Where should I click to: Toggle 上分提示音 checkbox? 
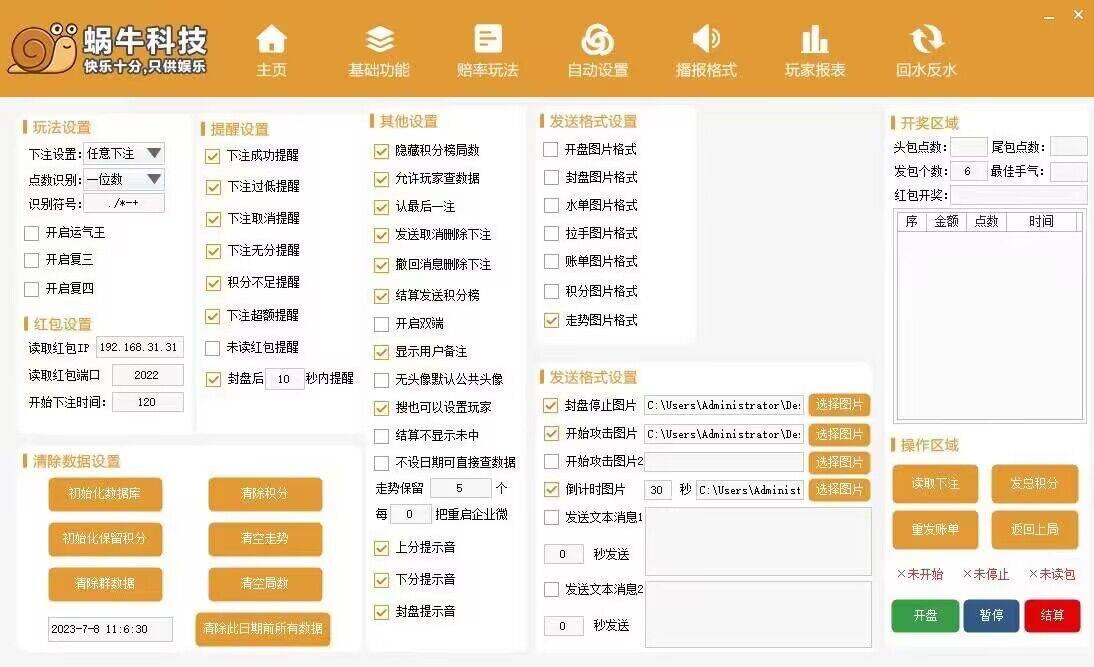coord(381,548)
